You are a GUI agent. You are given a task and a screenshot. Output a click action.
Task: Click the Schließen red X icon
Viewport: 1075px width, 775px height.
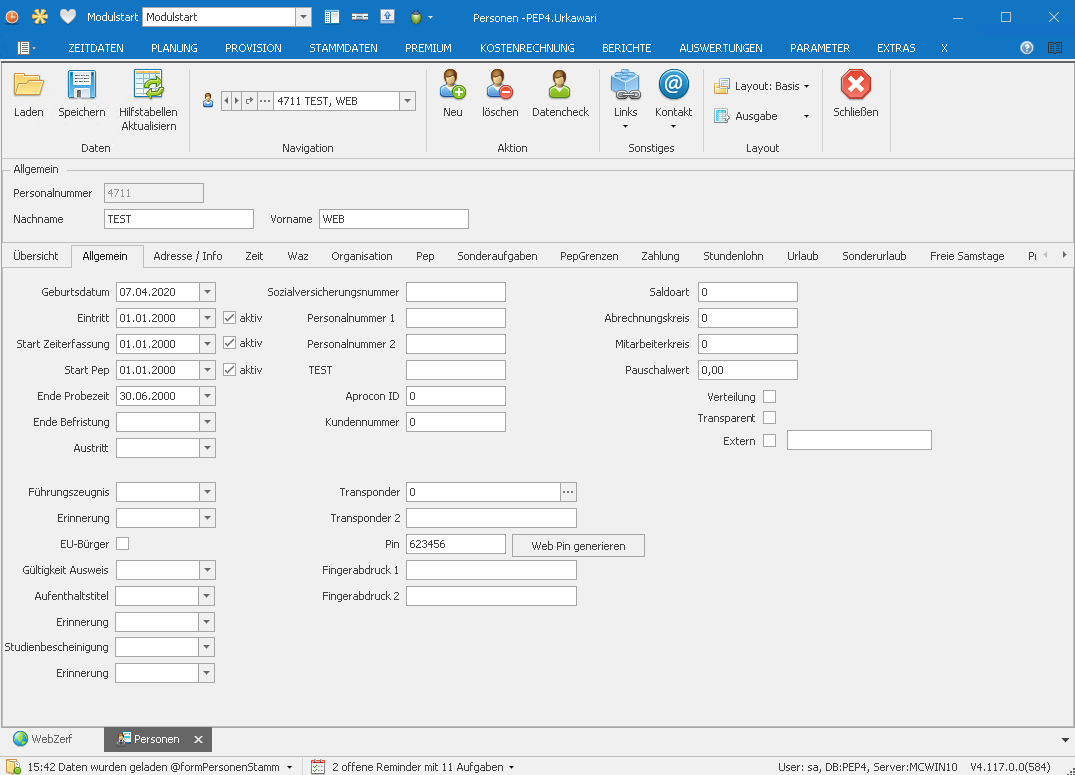click(855, 86)
